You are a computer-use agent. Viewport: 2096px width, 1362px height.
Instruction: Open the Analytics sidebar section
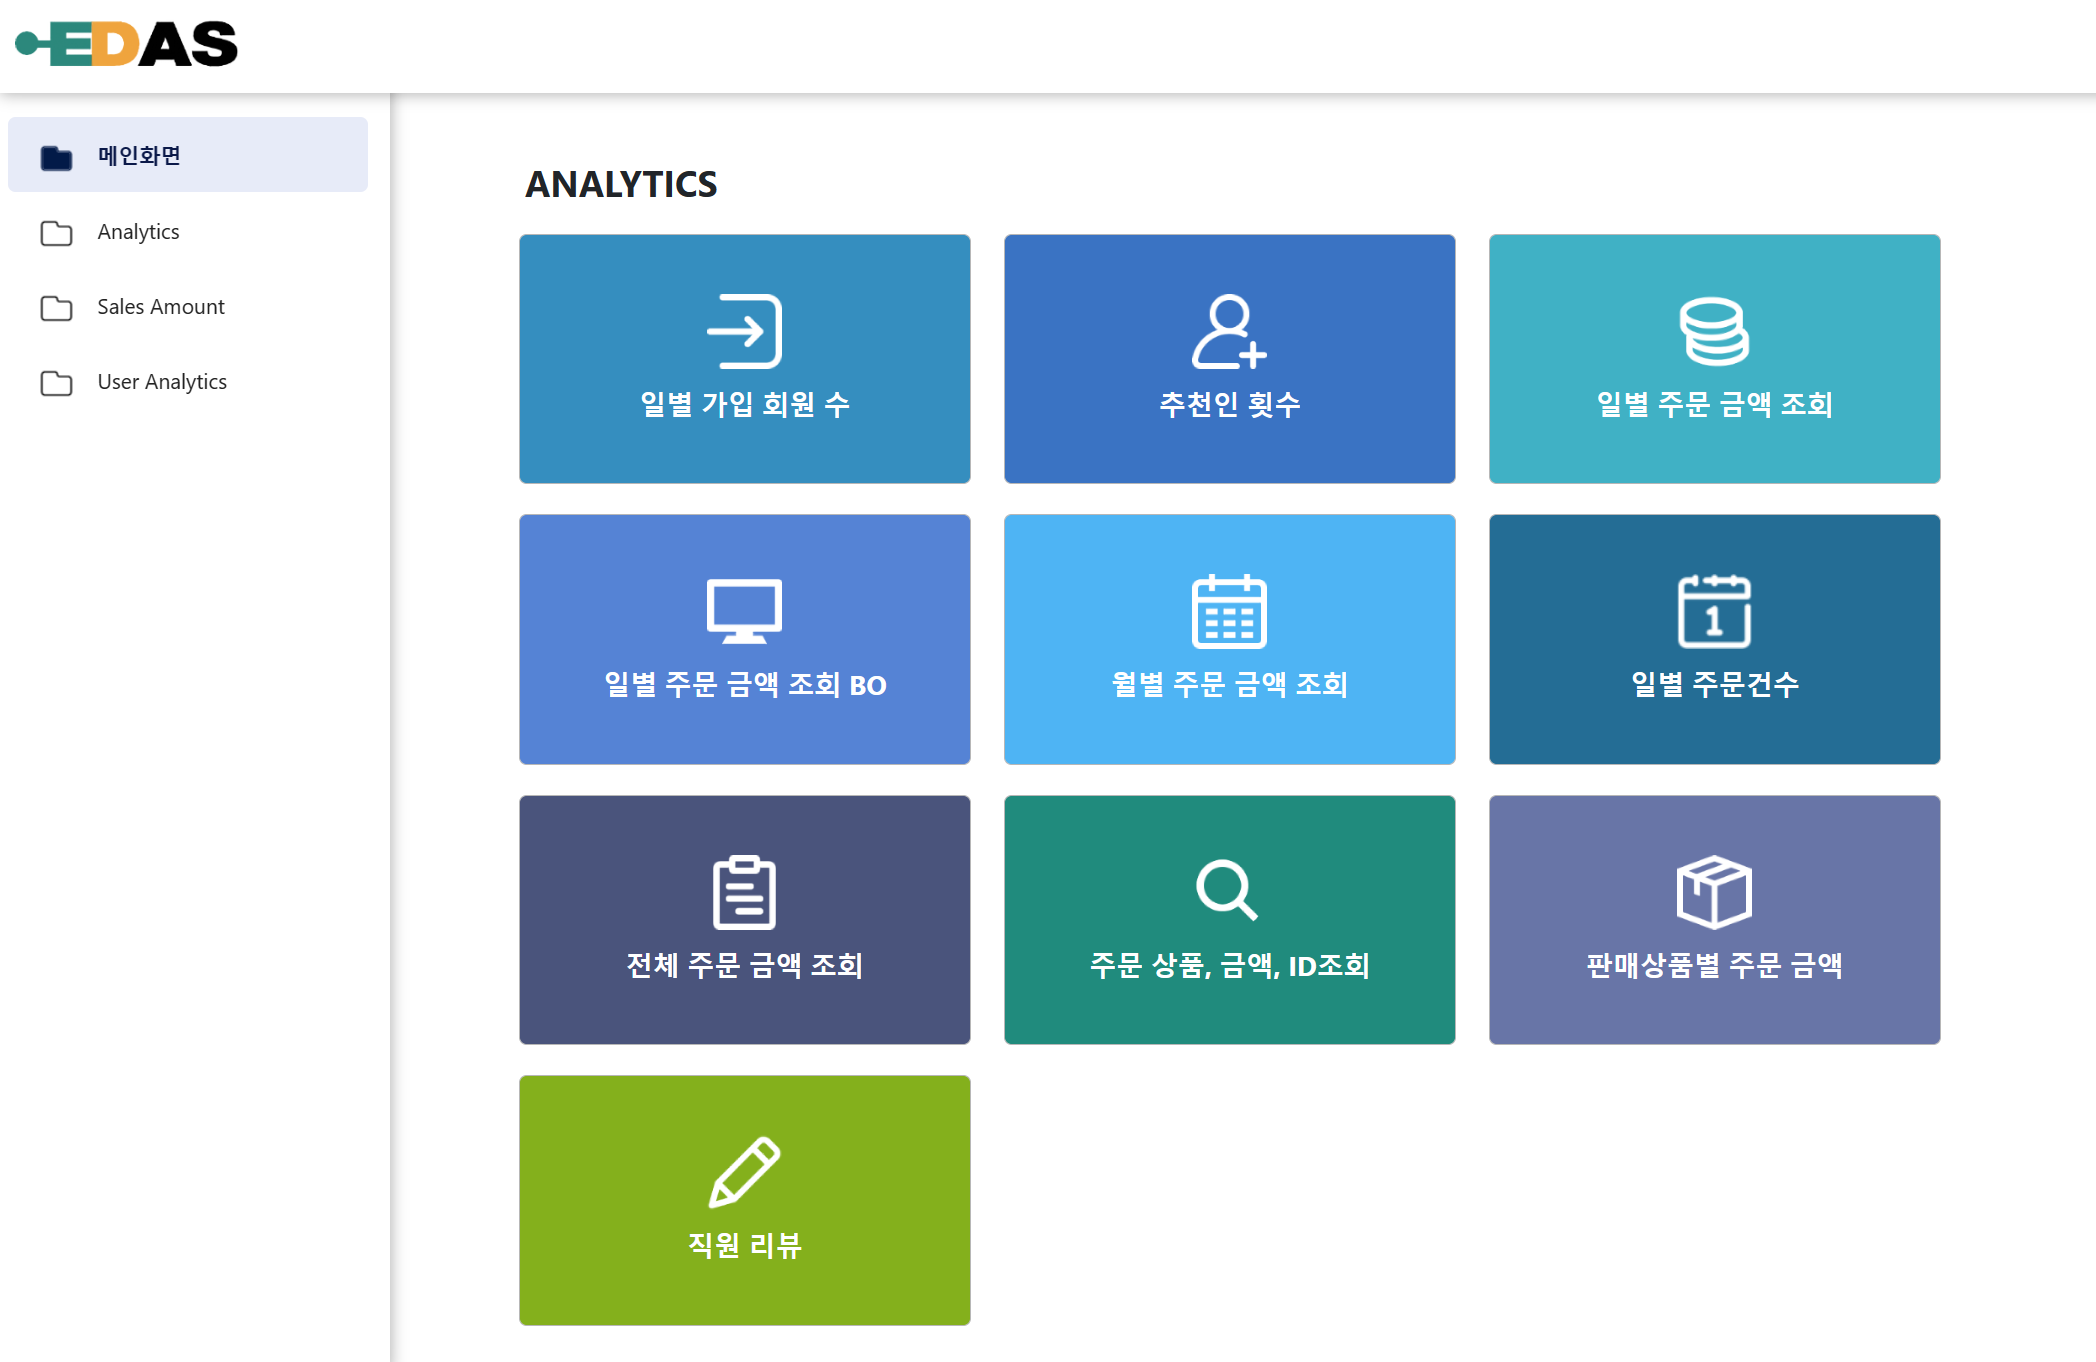point(138,232)
